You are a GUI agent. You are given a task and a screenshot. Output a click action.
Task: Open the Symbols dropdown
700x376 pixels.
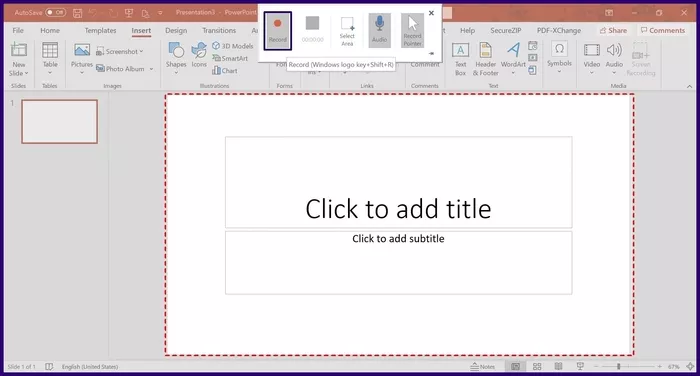559,58
